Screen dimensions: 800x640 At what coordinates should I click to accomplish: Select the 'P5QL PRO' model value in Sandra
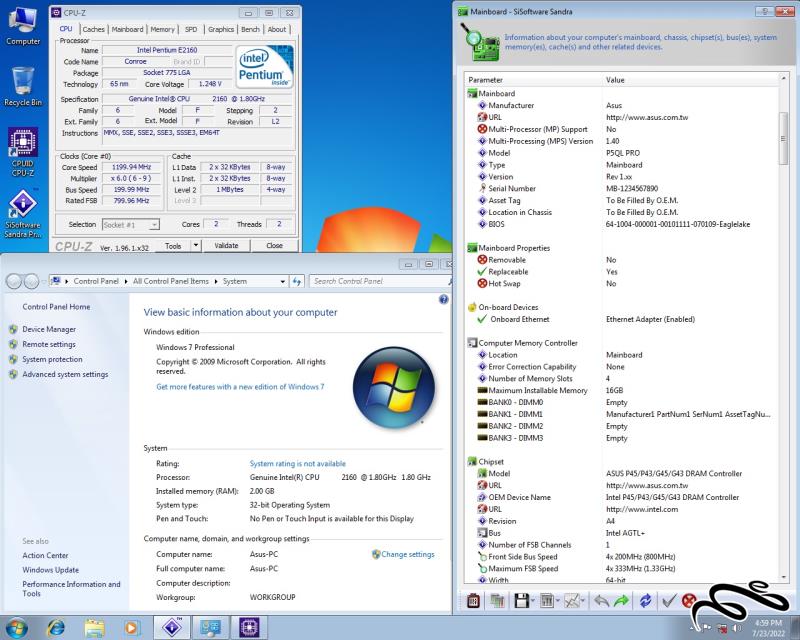pyautogui.click(x=622, y=153)
